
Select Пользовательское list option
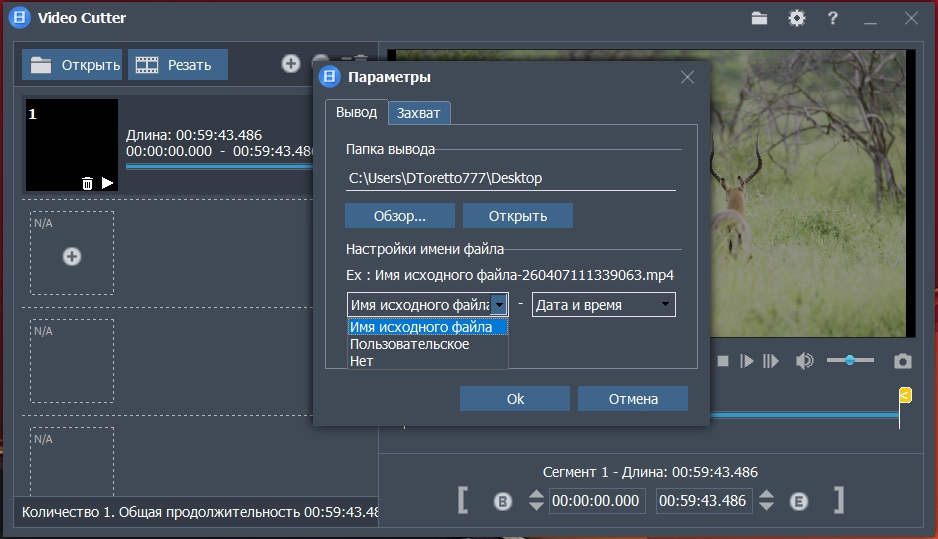(428, 344)
